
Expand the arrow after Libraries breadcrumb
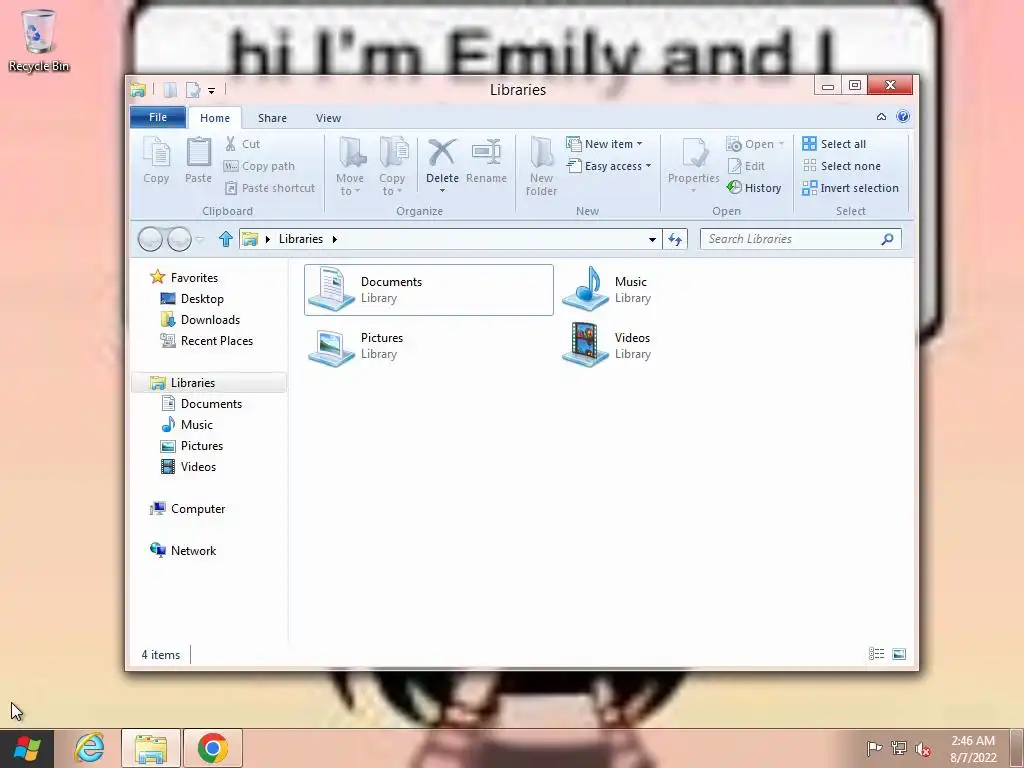334,239
